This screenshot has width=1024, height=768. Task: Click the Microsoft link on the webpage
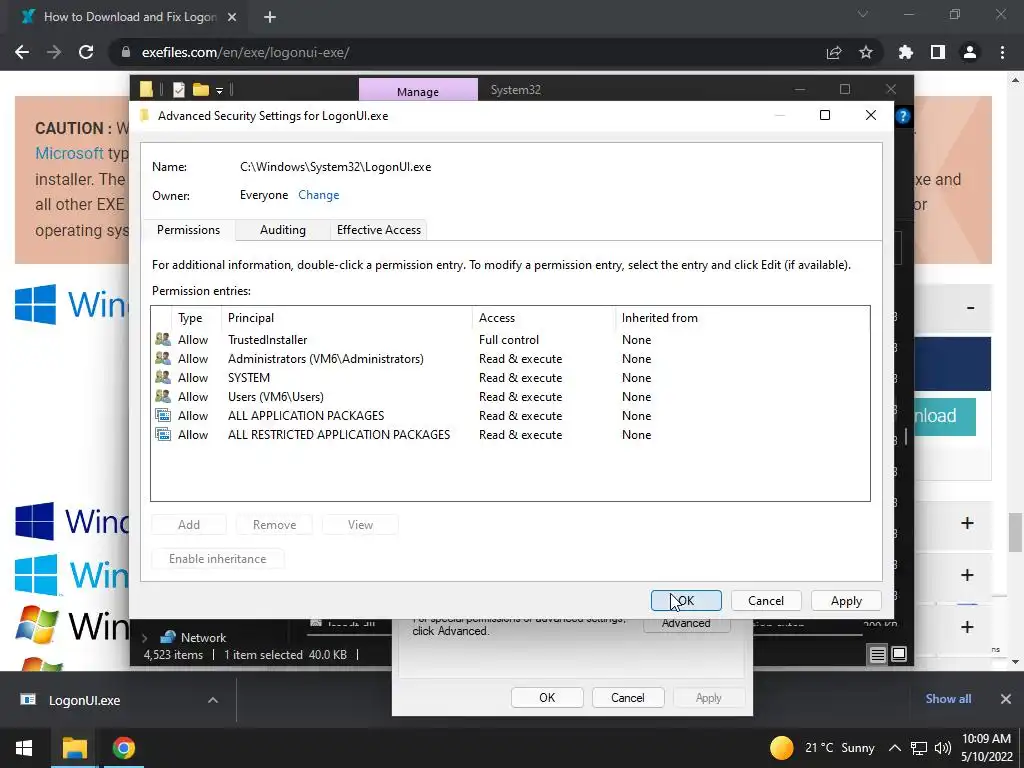click(69, 153)
